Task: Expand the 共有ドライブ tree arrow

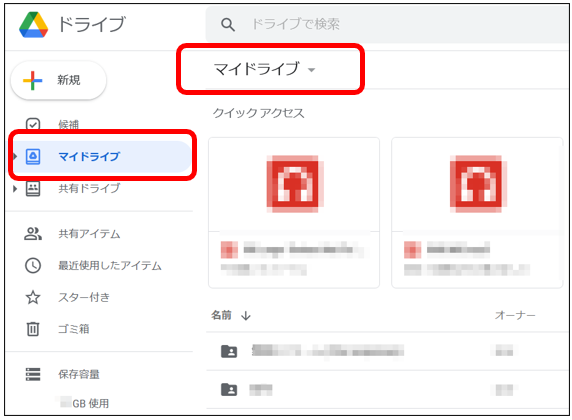Action: click(x=15, y=189)
